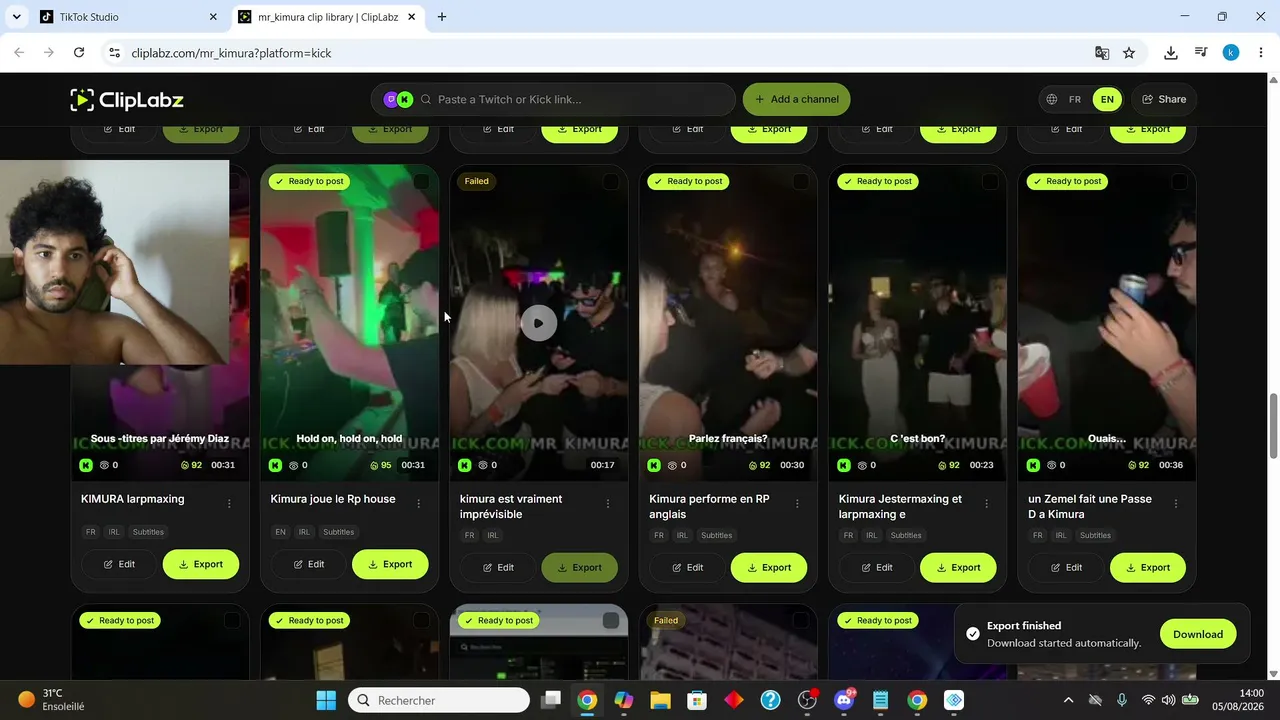Open options menu for "Kimura performe en RP anglais"

797,504
